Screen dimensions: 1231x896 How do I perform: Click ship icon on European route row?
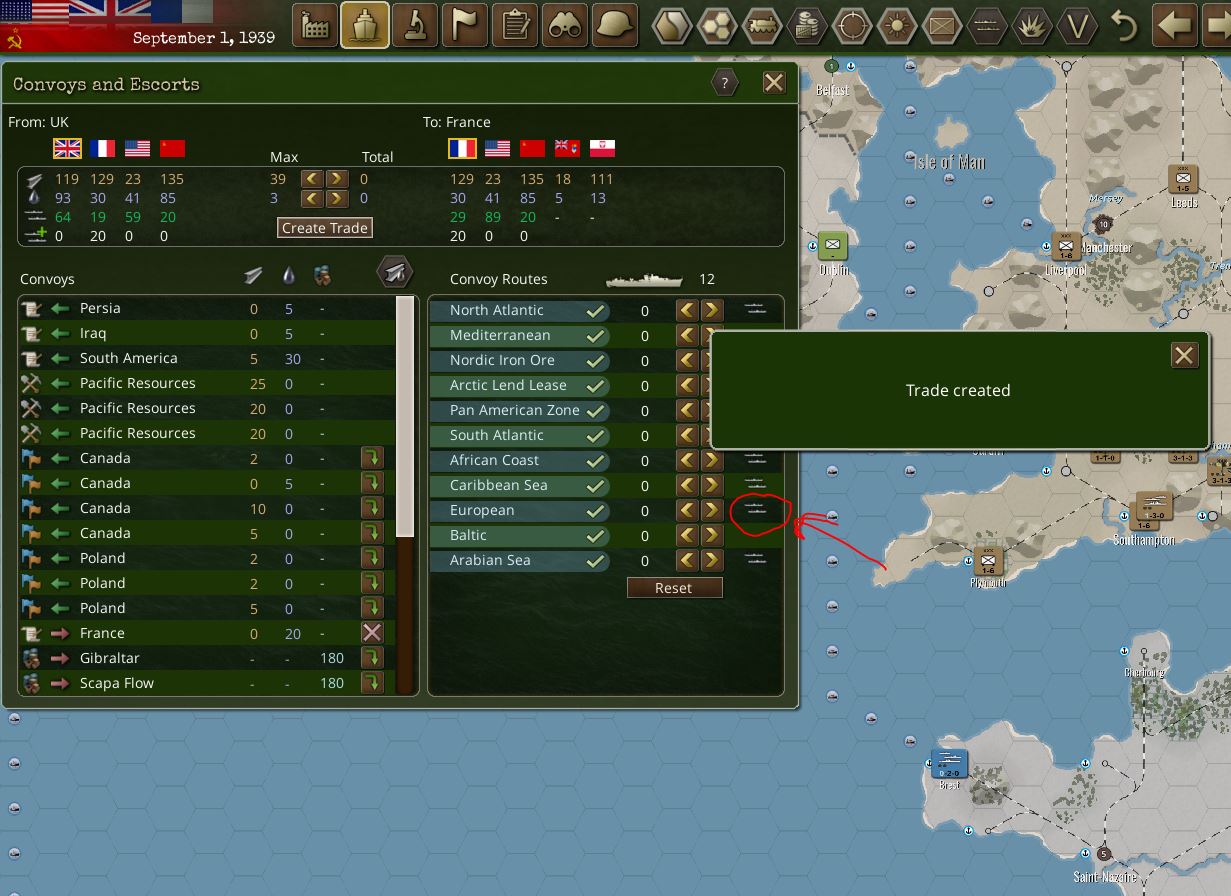[x=756, y=510]
